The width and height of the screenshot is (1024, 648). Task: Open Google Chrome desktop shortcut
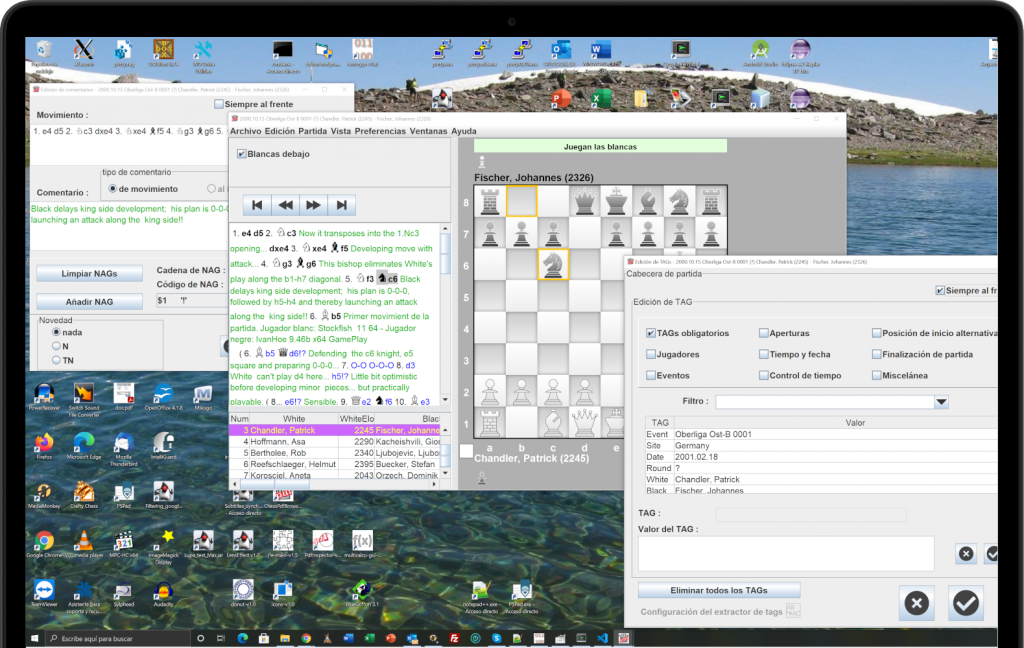[44, 543]
